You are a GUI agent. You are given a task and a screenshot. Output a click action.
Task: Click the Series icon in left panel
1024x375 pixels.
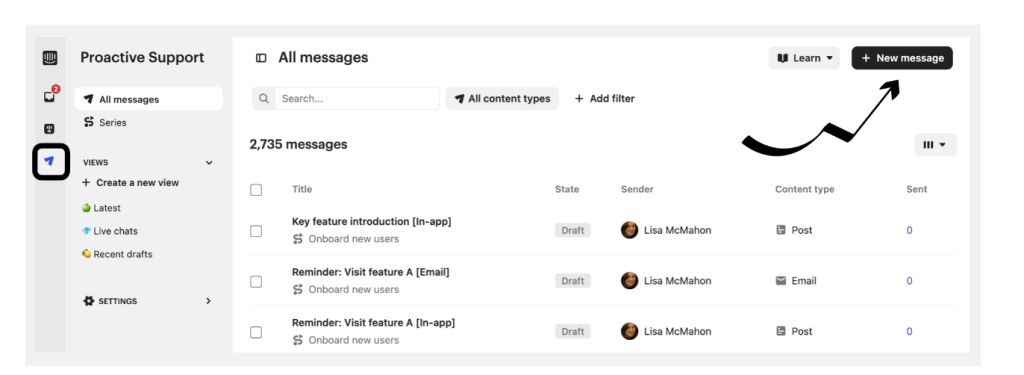click(x=89, y=122)
